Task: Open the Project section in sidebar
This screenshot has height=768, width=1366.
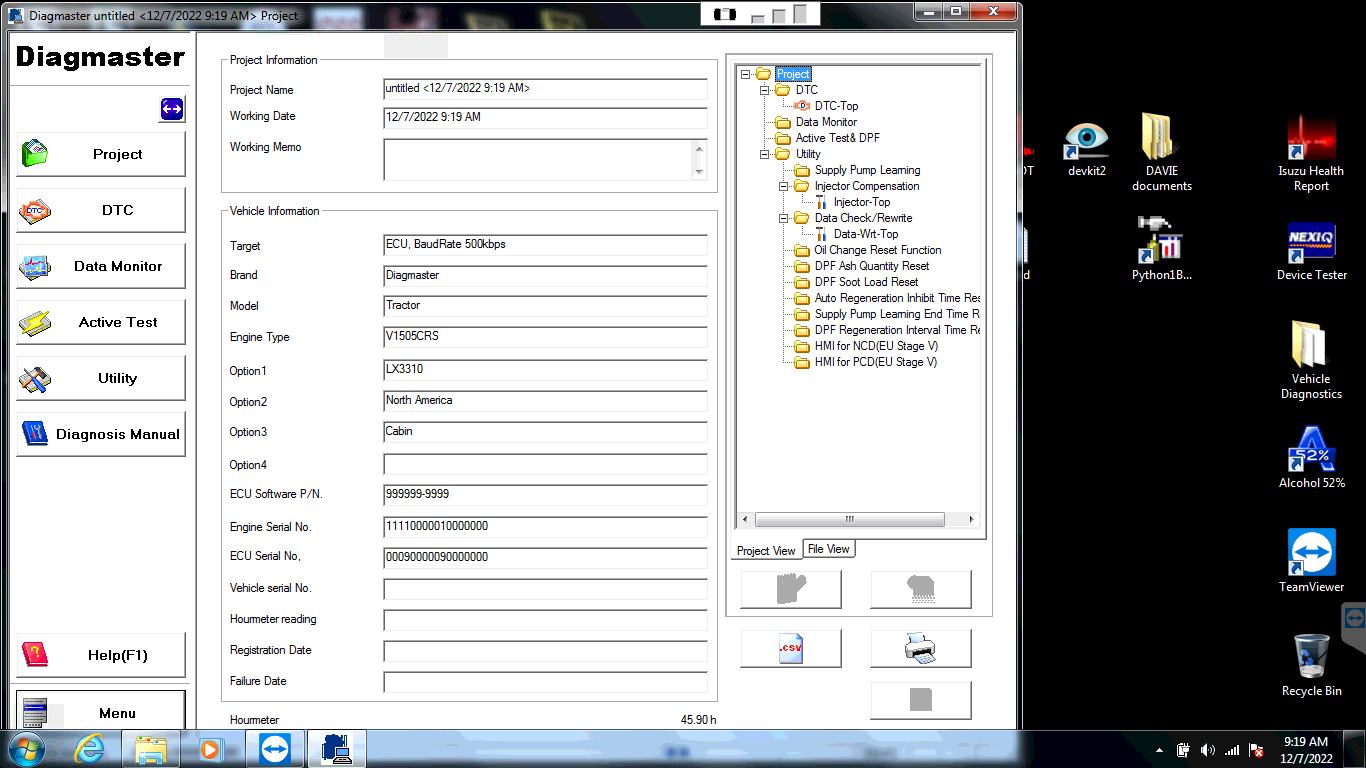Action: (101, 154)
